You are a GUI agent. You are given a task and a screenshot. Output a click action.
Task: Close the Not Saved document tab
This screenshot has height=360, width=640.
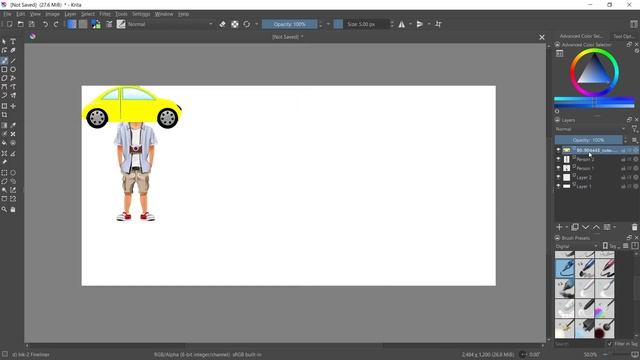click(x=542, y=37)
